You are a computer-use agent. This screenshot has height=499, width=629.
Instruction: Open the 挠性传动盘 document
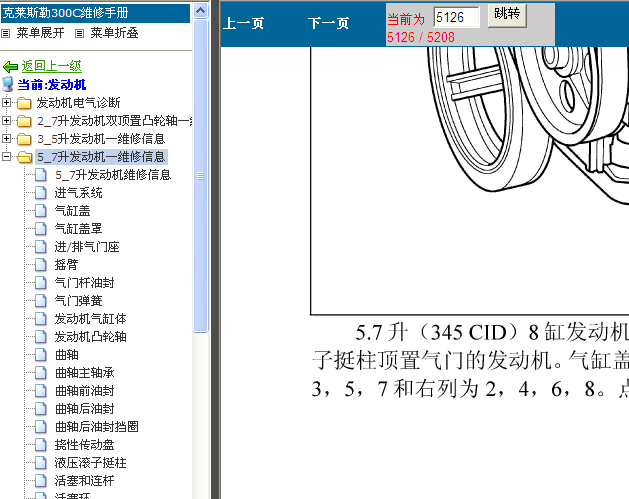tap(85, 445)
